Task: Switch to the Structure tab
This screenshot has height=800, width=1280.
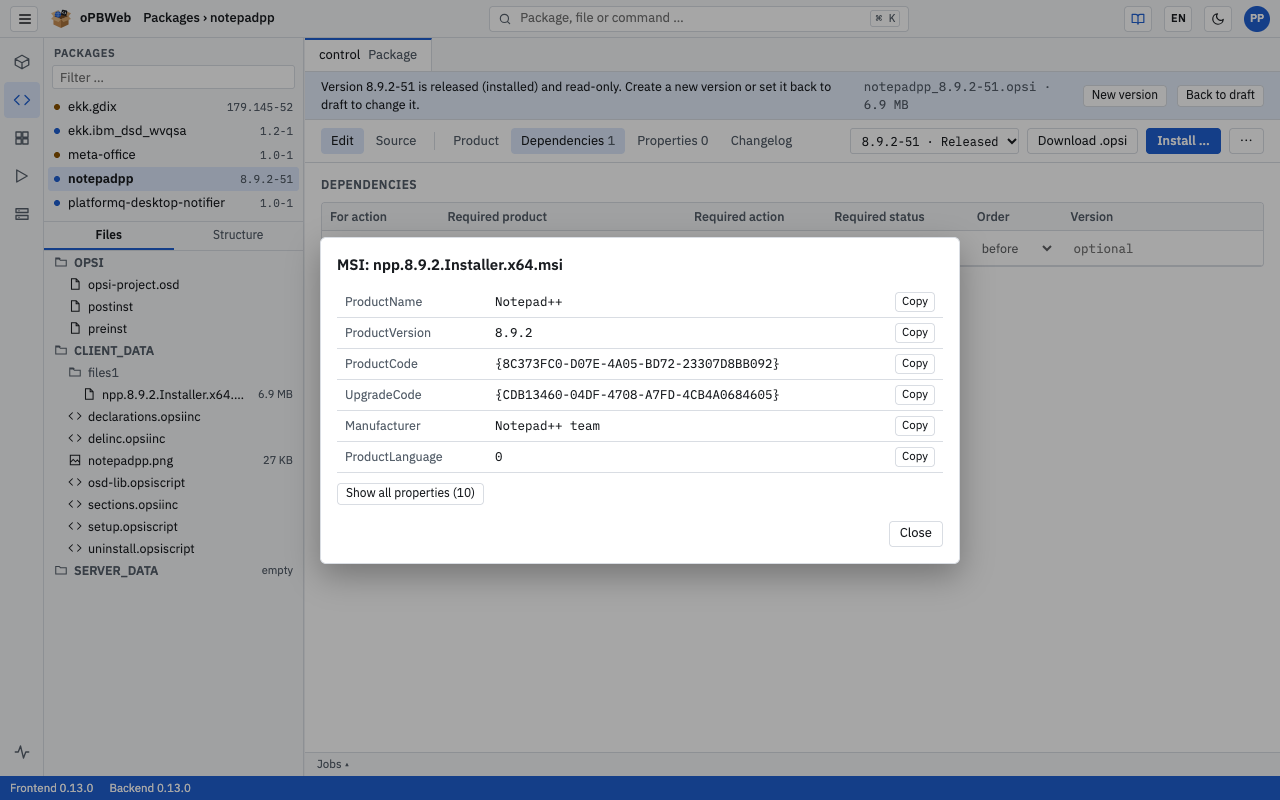Action: pos(238,234)
